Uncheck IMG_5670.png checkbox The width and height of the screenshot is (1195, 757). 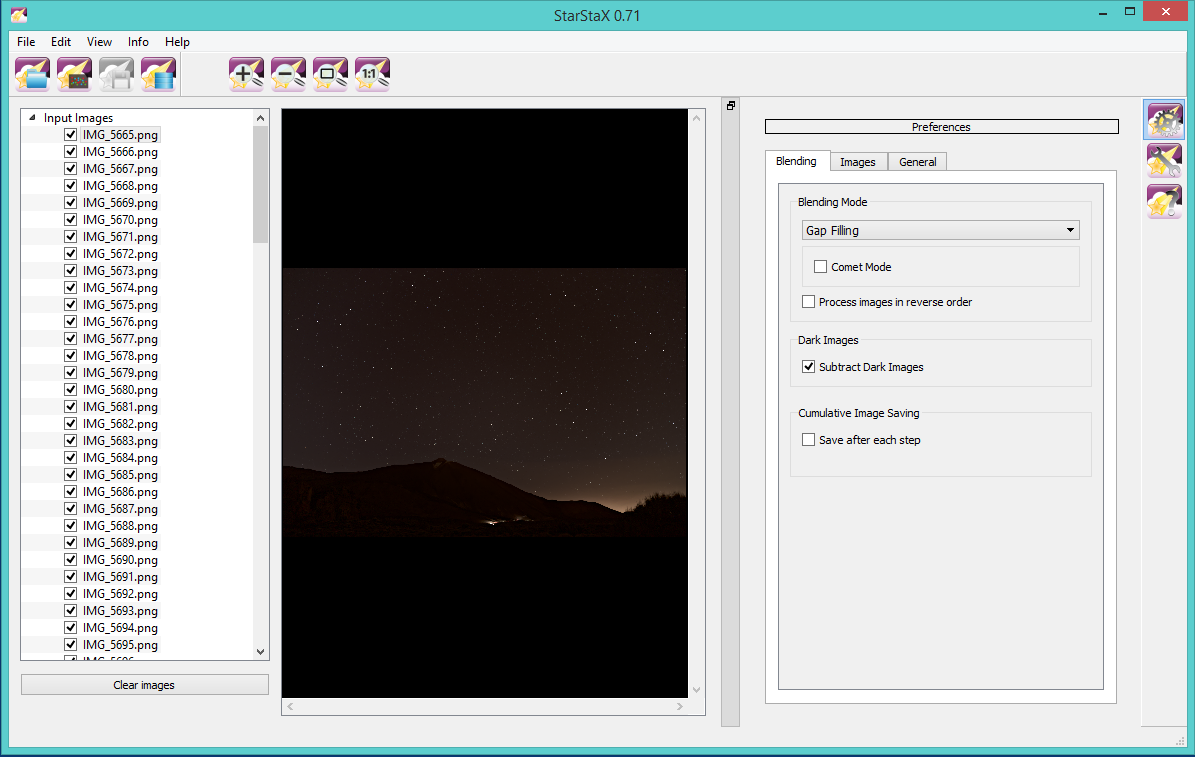(x=71, y=220)
